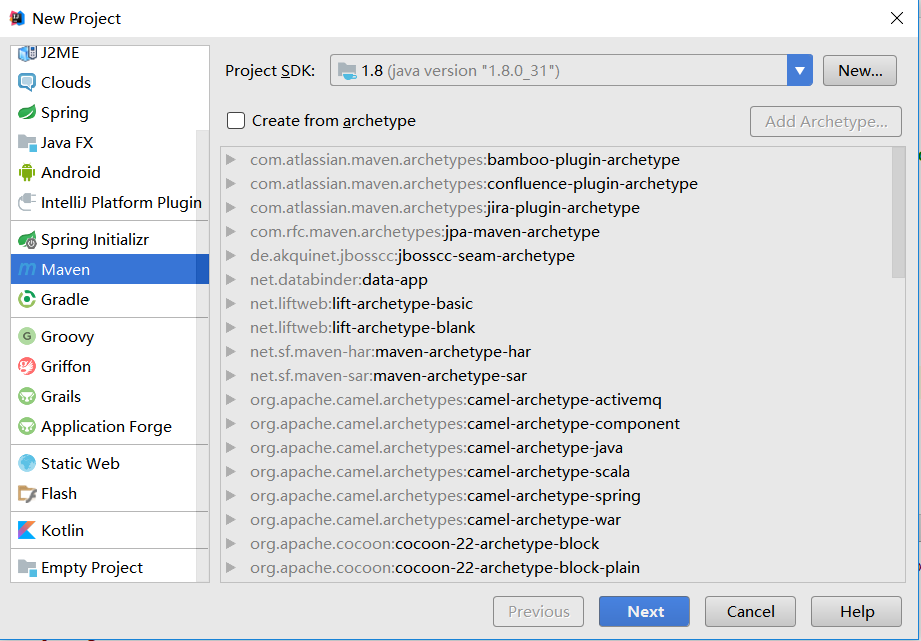Choose Empty Project entry

click(x=109, y=568)
